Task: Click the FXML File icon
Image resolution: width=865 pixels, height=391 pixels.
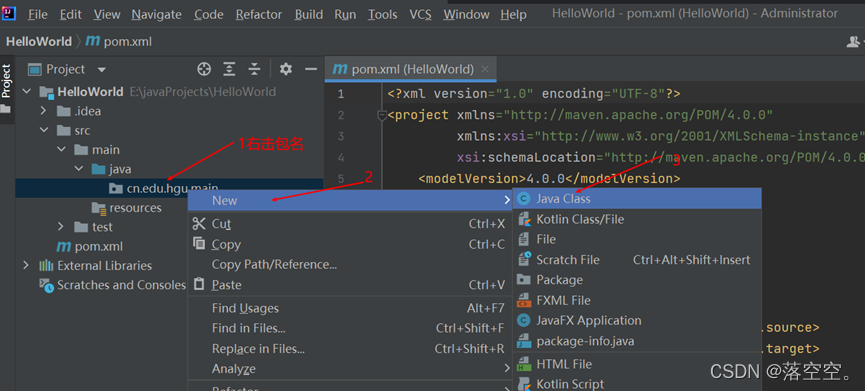Action: pyautogui.click(x=524, y=301)
